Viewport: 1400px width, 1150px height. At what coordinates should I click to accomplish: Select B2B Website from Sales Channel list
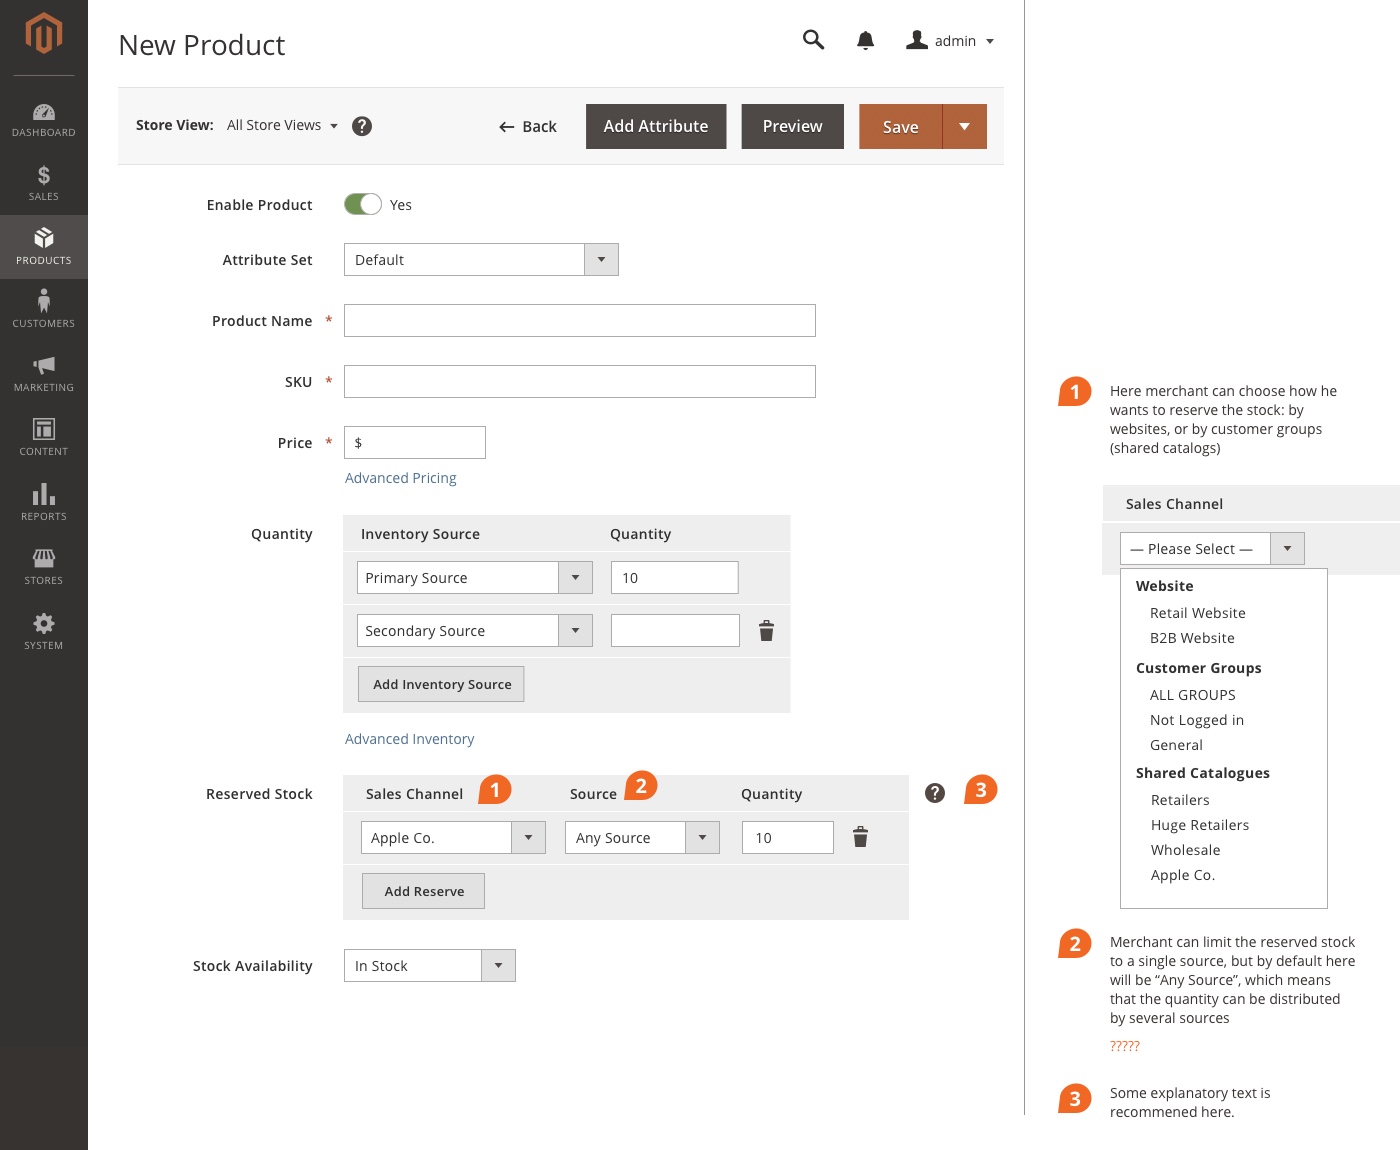tap(1192, 638)
